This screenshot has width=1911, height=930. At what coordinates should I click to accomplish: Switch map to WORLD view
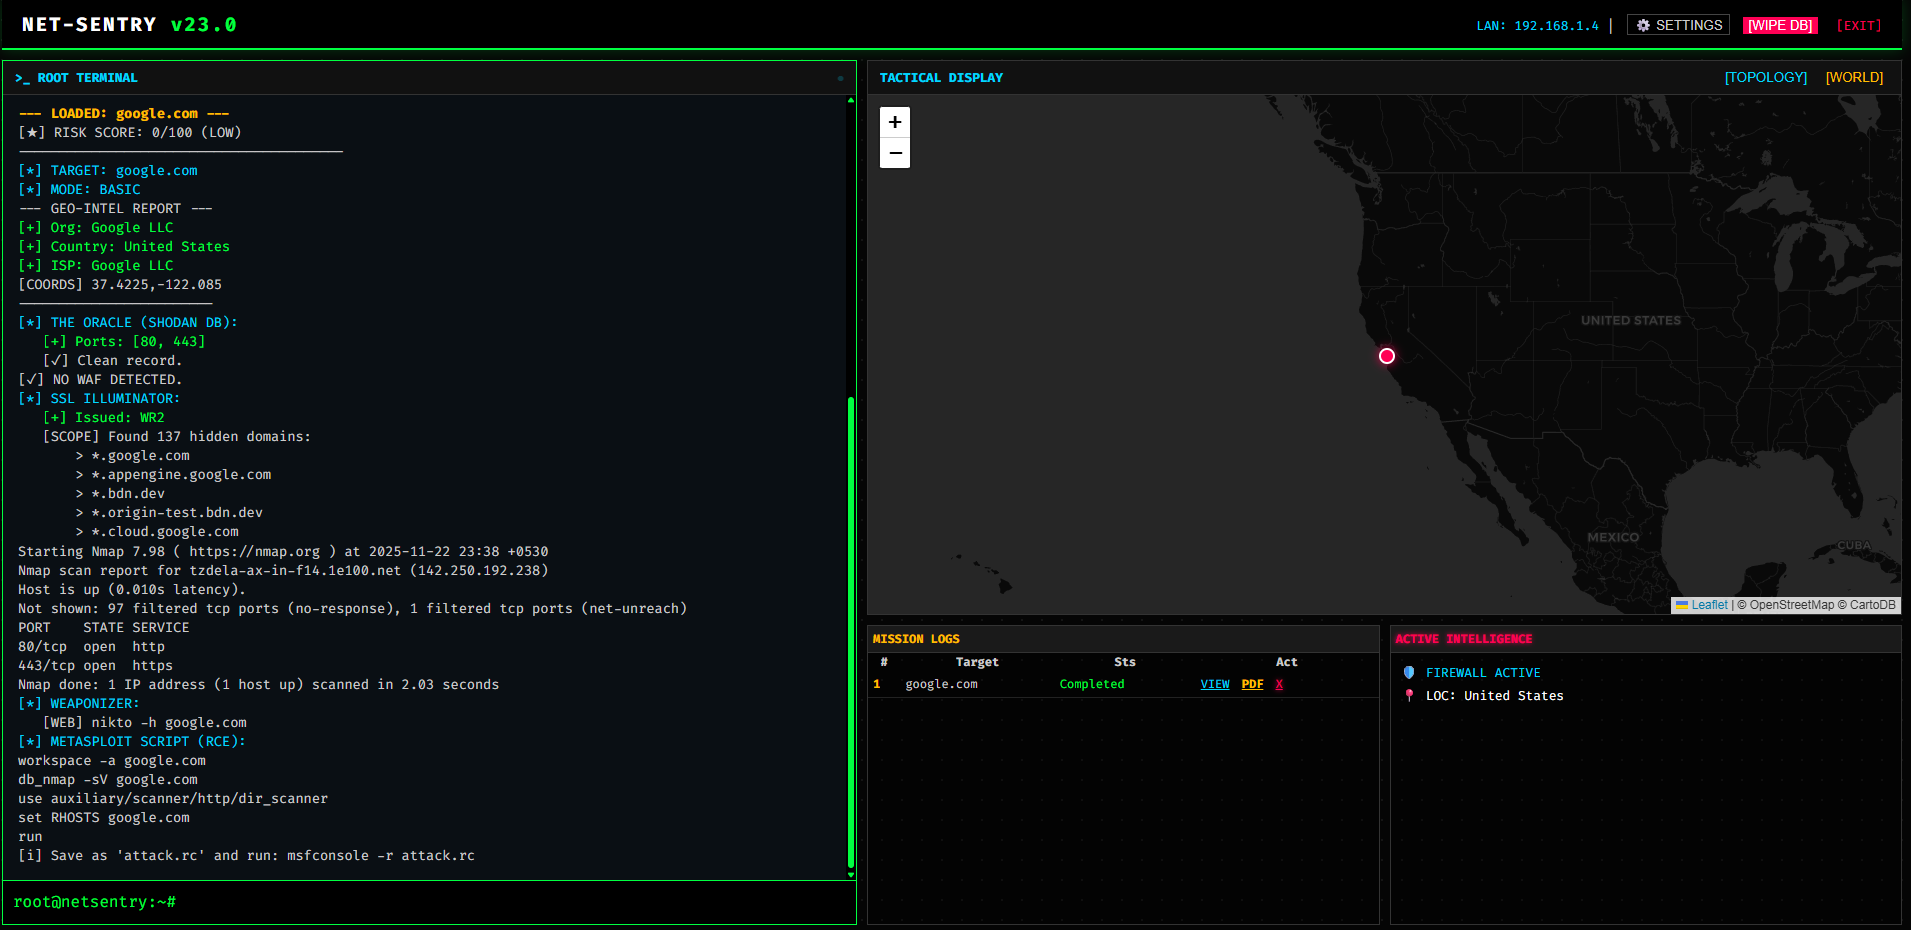click(1854, 77)
